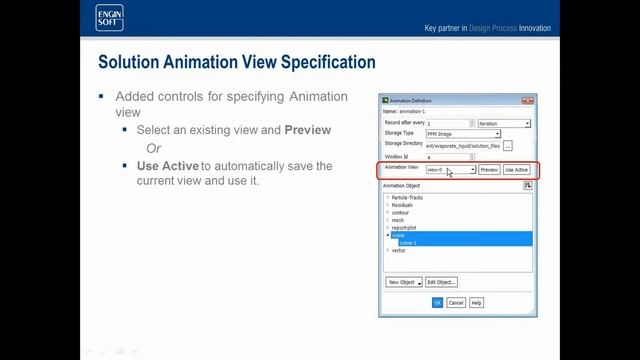Adjust the Window Id stepper
The height and width of the screenshot is (360, 640).
click(x=472, y=157)
